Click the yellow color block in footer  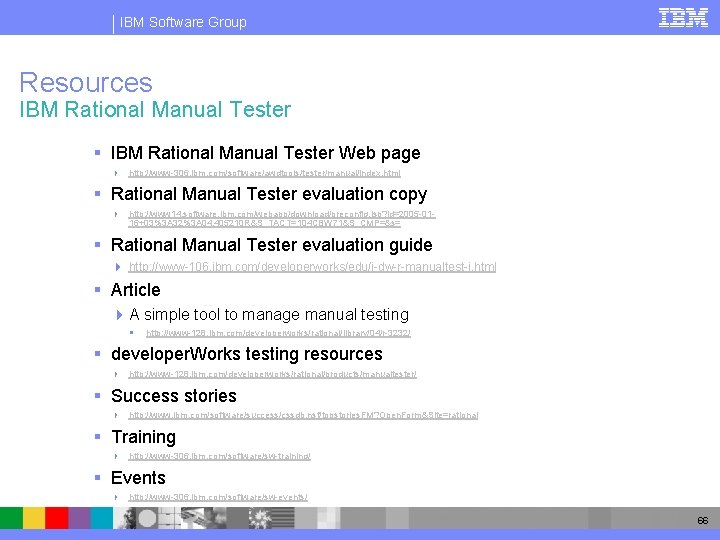click(x=34, y=518)
